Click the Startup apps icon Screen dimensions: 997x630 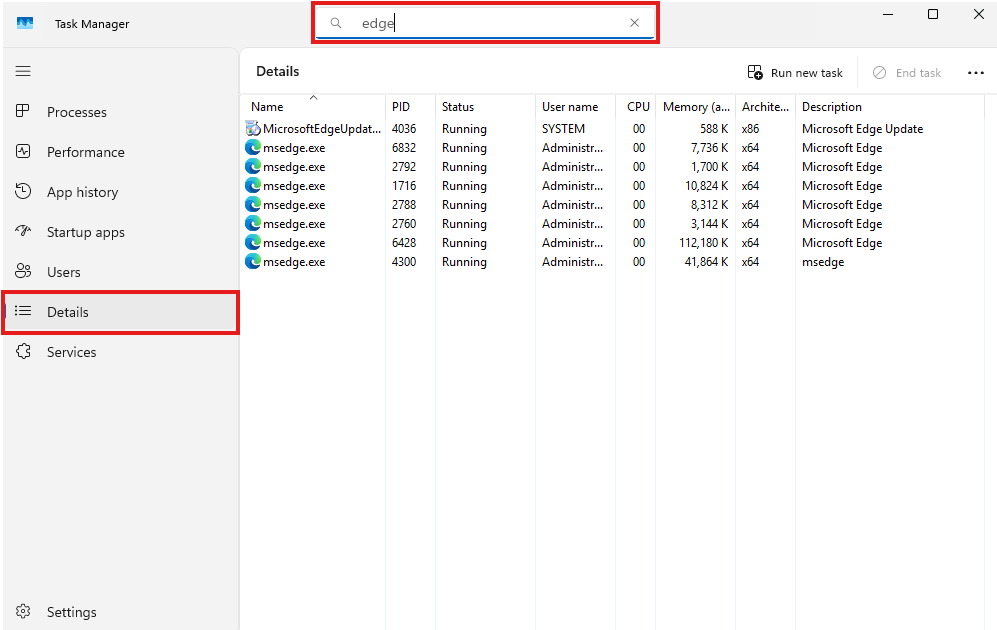click(23, 232)
